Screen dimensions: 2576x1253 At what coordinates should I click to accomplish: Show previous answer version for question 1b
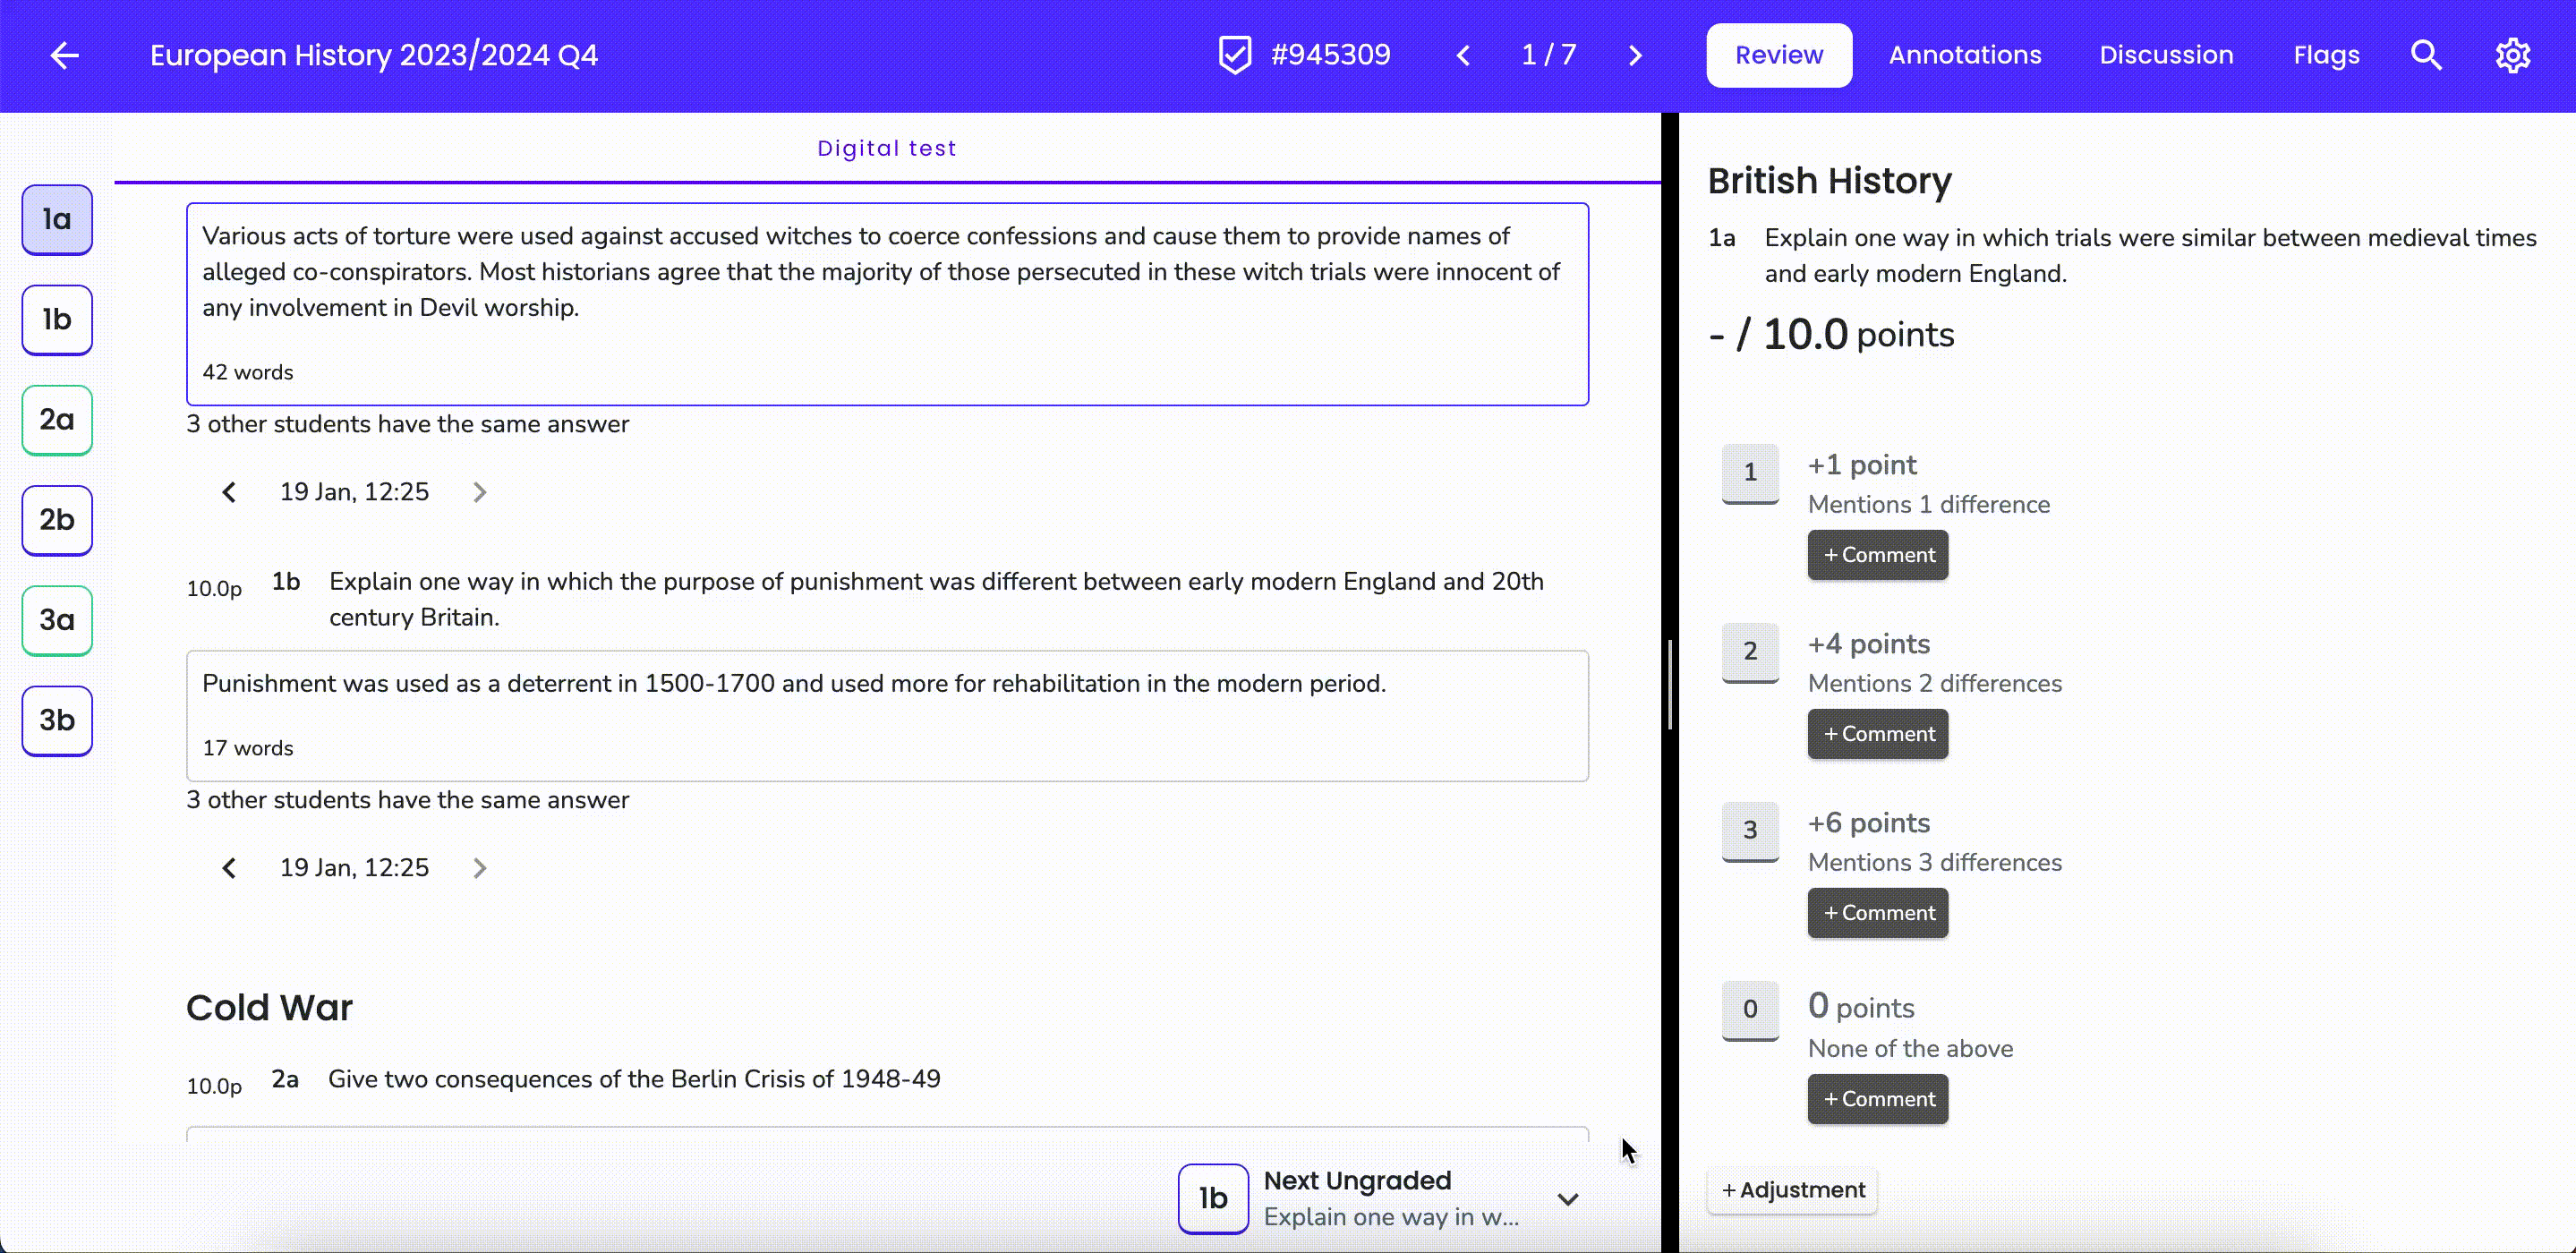(229, 868)
